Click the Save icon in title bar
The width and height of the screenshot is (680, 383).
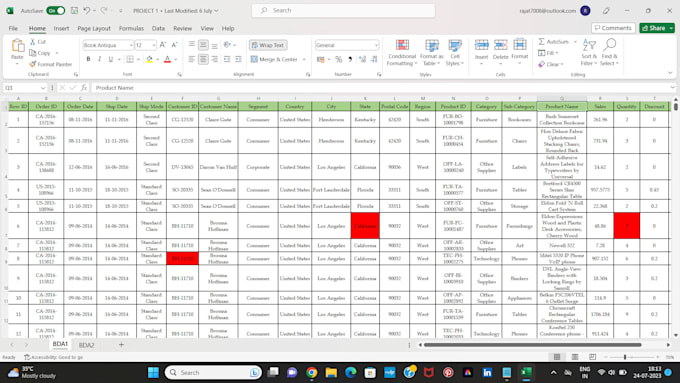coord(74,10)
